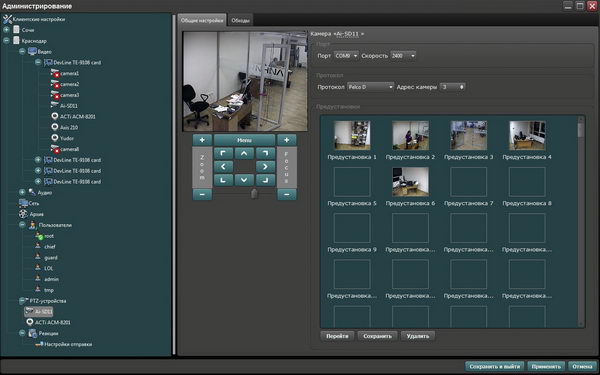The width and height of the screenshot is (600, 375).
Task: Pan camera down with arrow
Action: coord(244,180)
